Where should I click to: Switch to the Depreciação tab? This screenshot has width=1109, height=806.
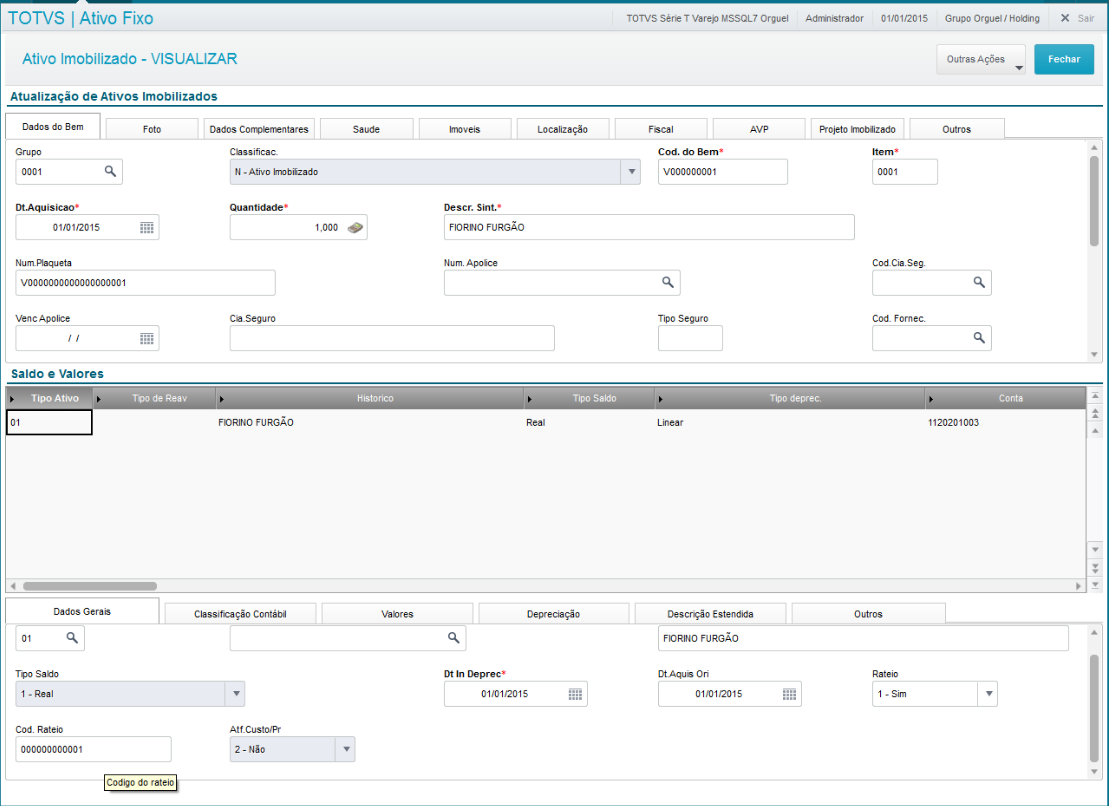pos(553,614)
